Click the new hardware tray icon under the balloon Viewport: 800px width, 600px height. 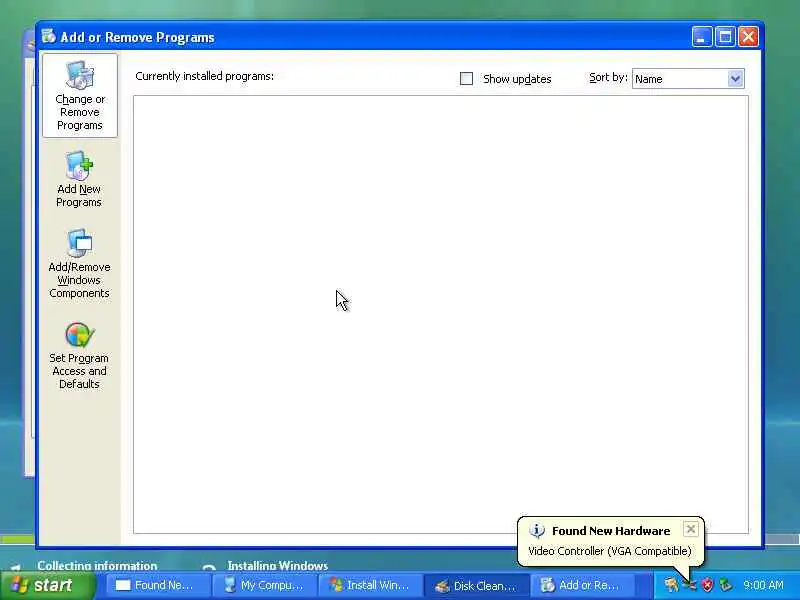[x=690, y=585]
